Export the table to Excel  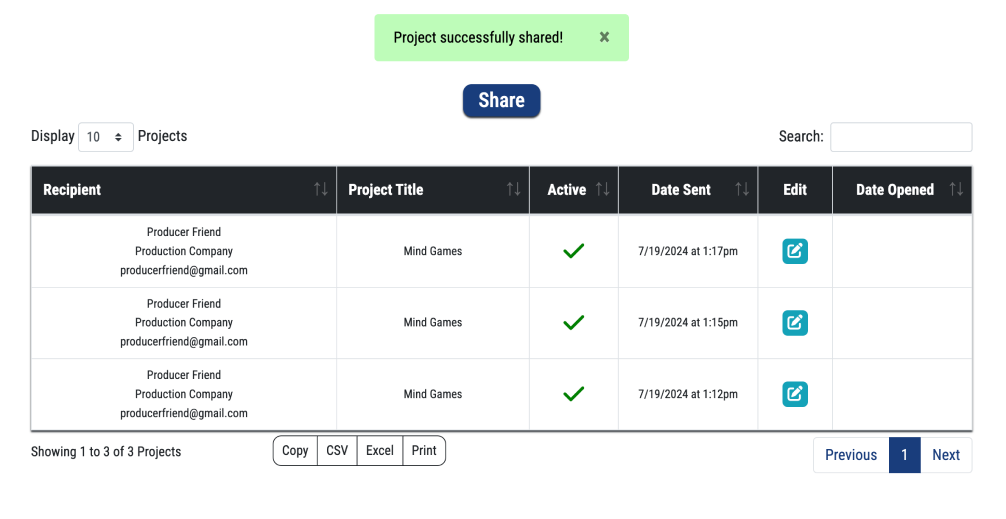380,451
